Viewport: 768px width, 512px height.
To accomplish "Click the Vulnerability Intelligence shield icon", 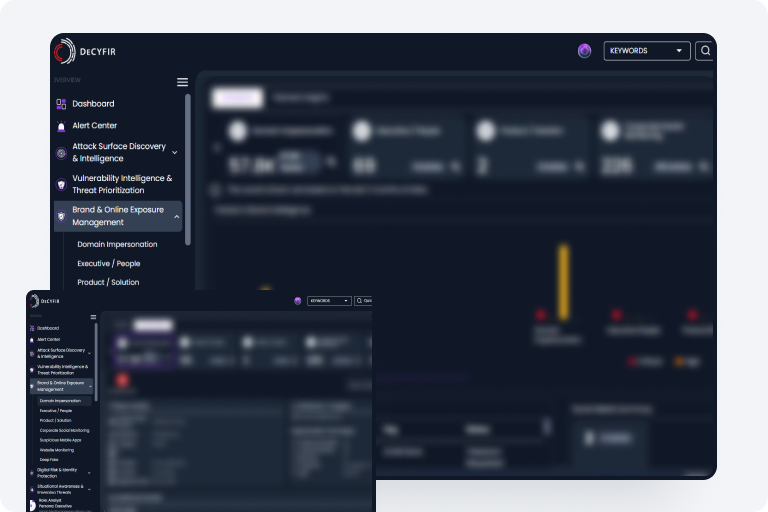I will tap(61, 185).
